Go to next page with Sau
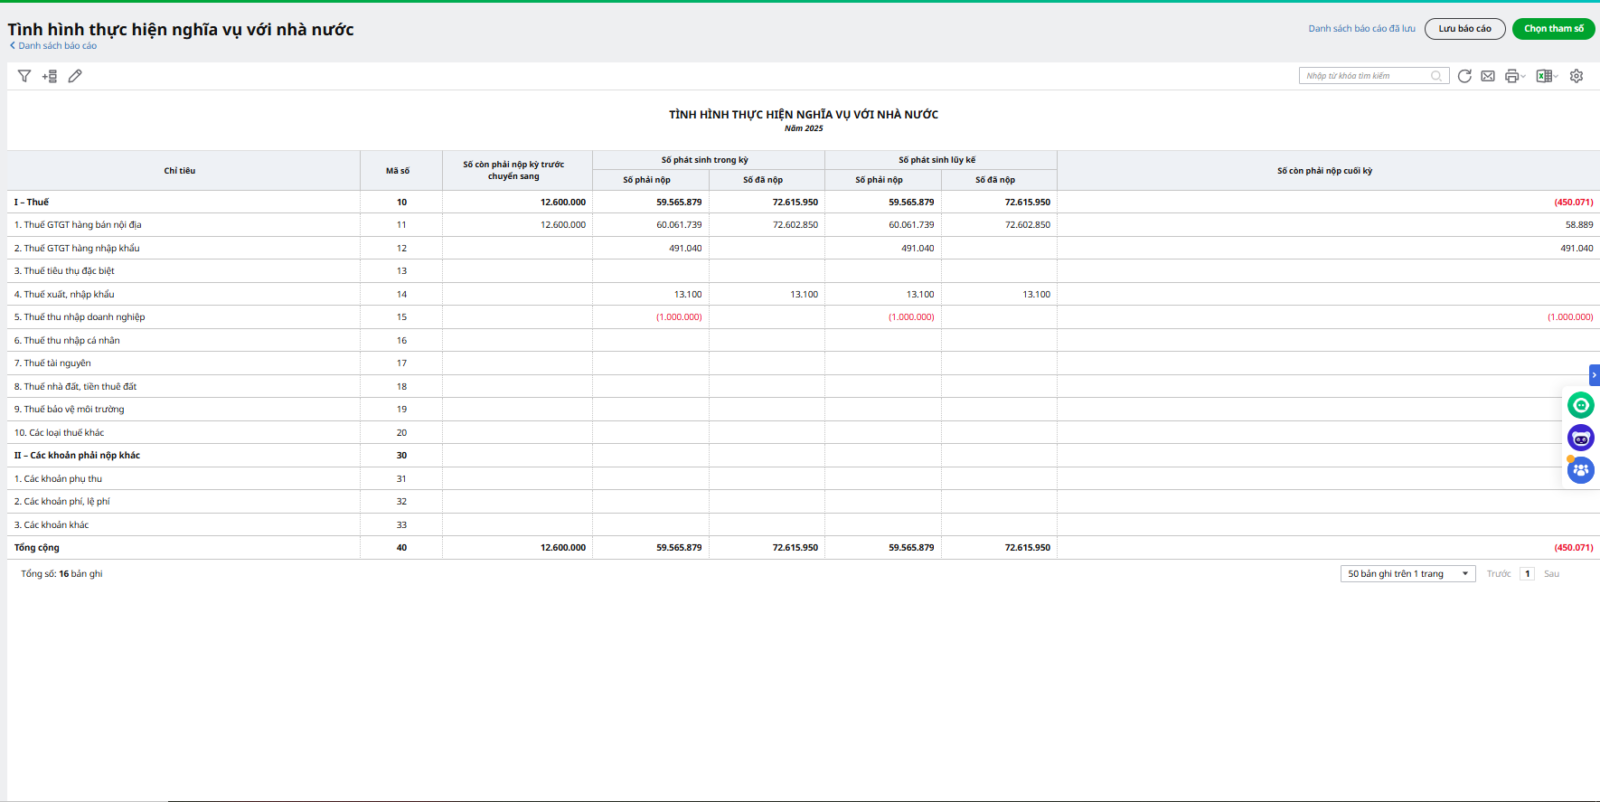Image resolution: width=1600 pixels, height=802 pixels. [x=1551, y=574]
